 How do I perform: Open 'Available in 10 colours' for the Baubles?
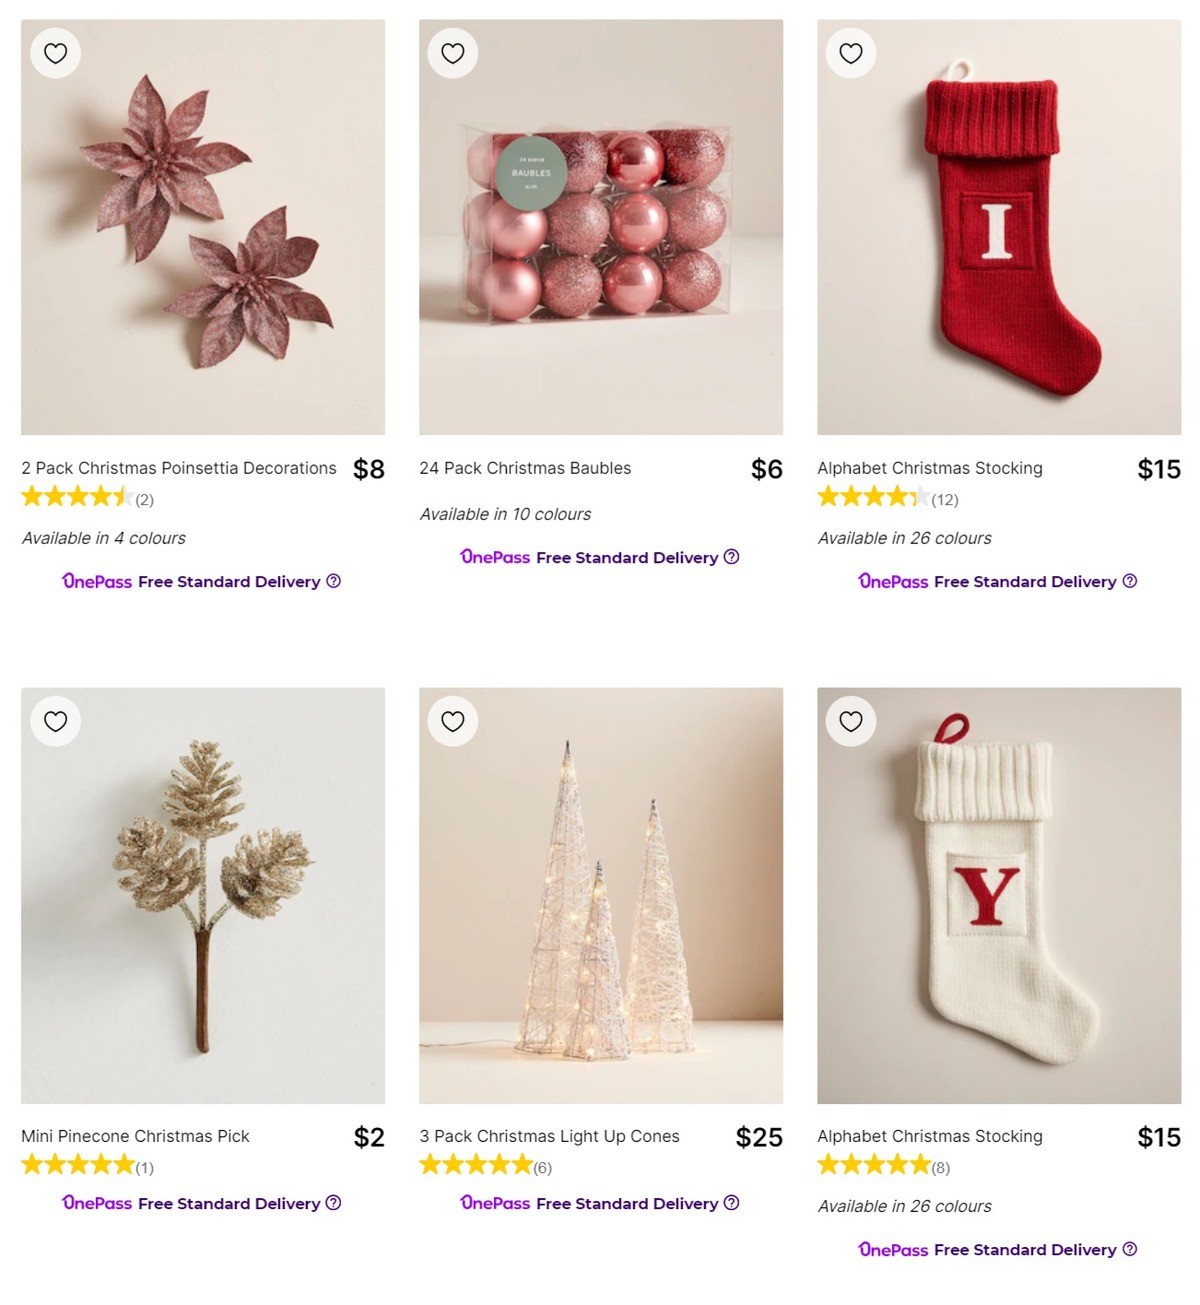tap(504, 514)
